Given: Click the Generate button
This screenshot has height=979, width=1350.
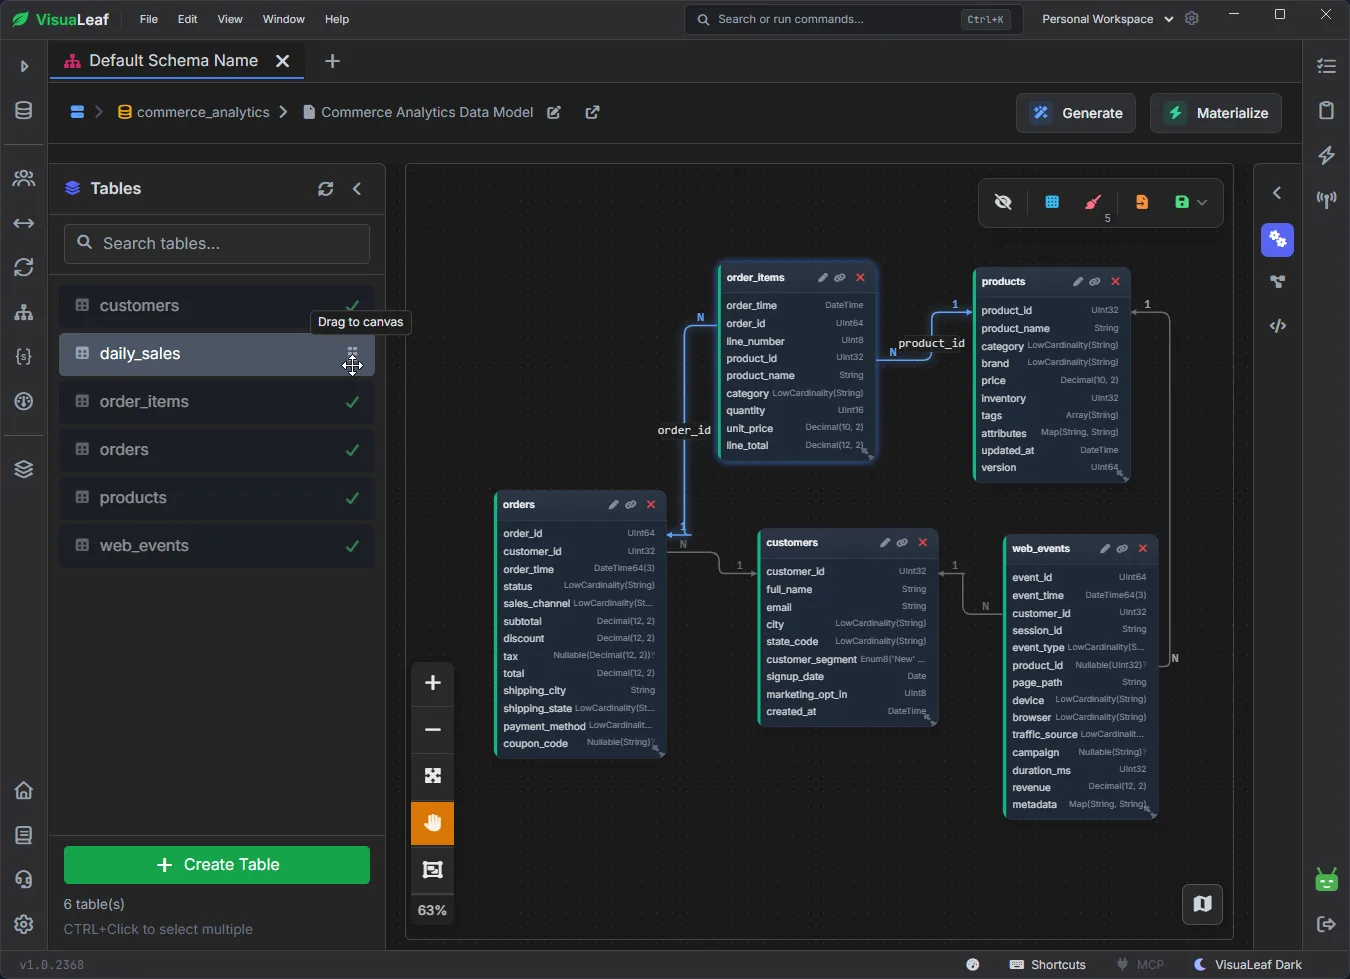Looking at the screenshot, I should 1078,113.
